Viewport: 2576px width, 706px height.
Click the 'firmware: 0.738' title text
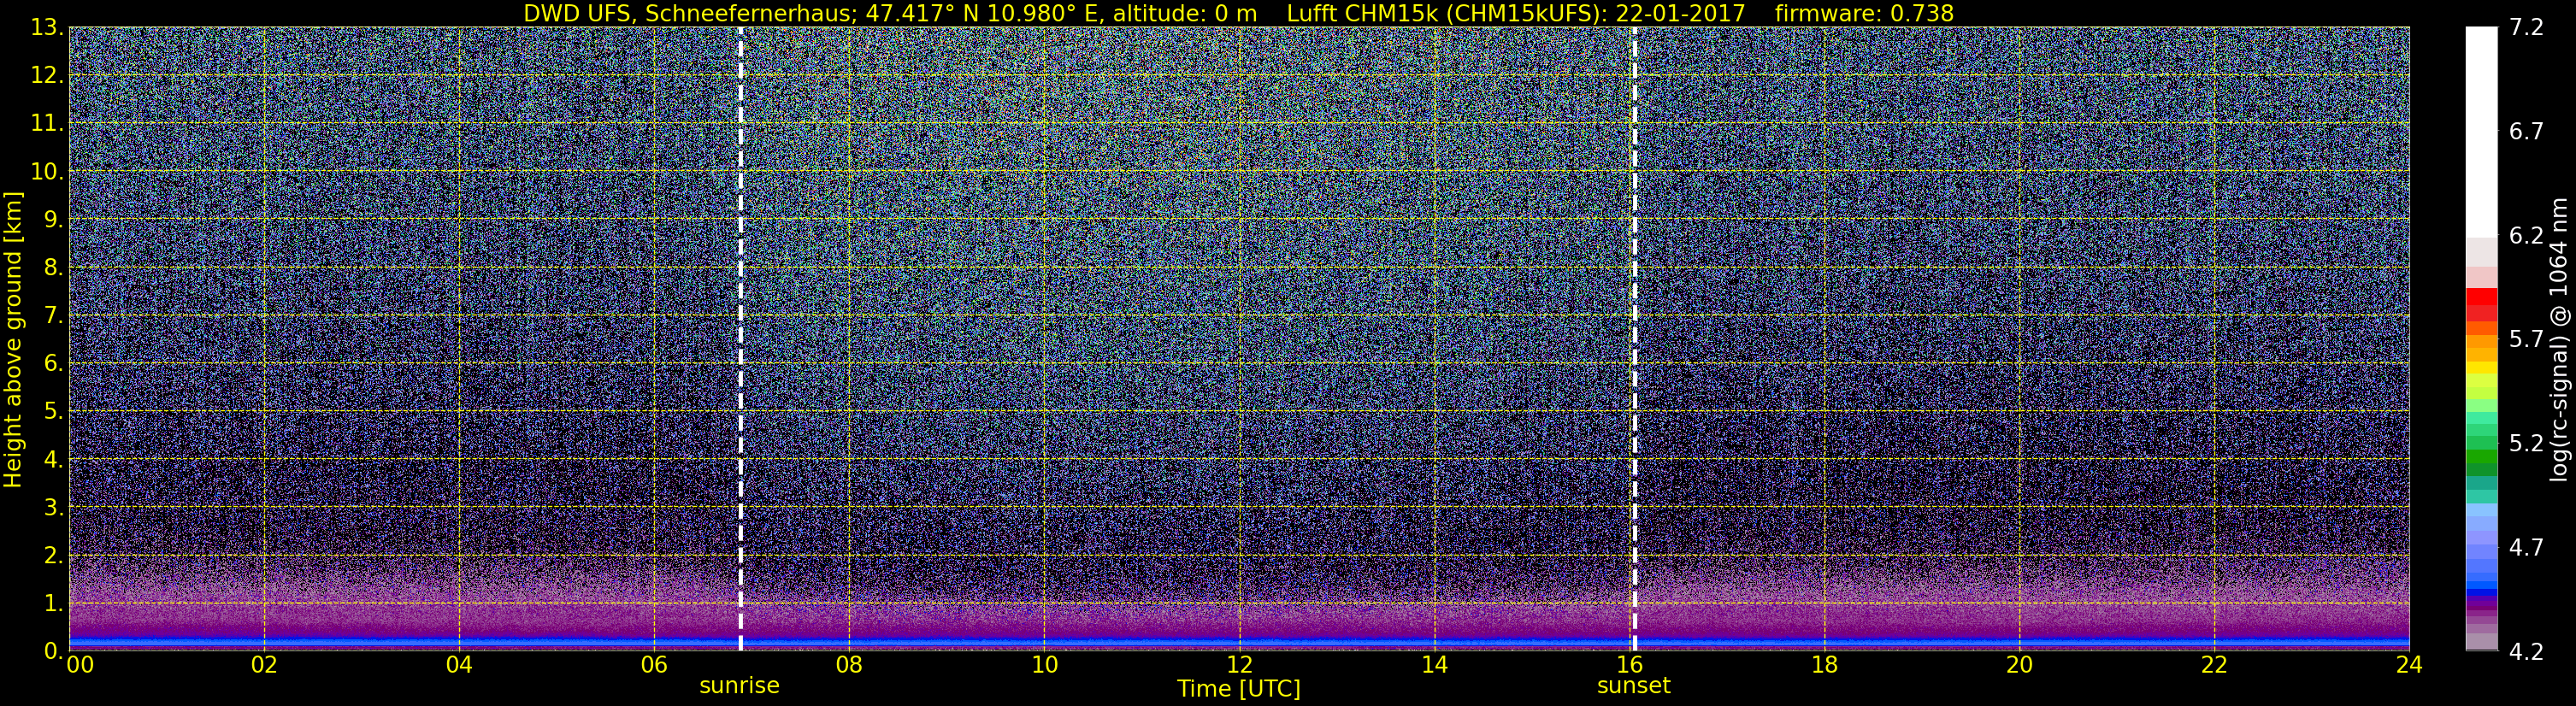(x=1864, y=13)
